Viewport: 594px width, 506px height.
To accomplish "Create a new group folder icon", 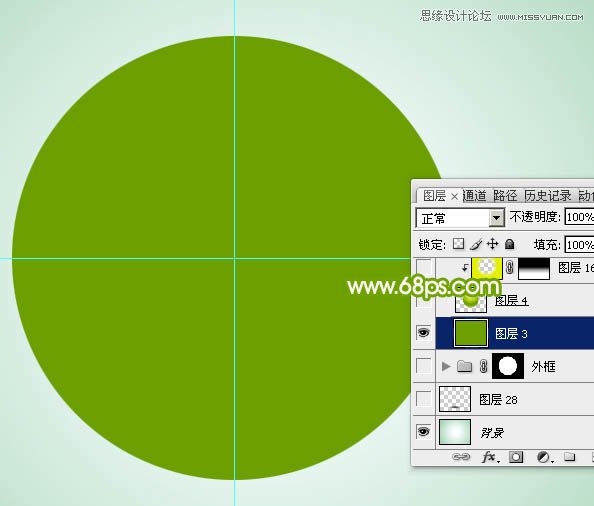I will [569, 457].
